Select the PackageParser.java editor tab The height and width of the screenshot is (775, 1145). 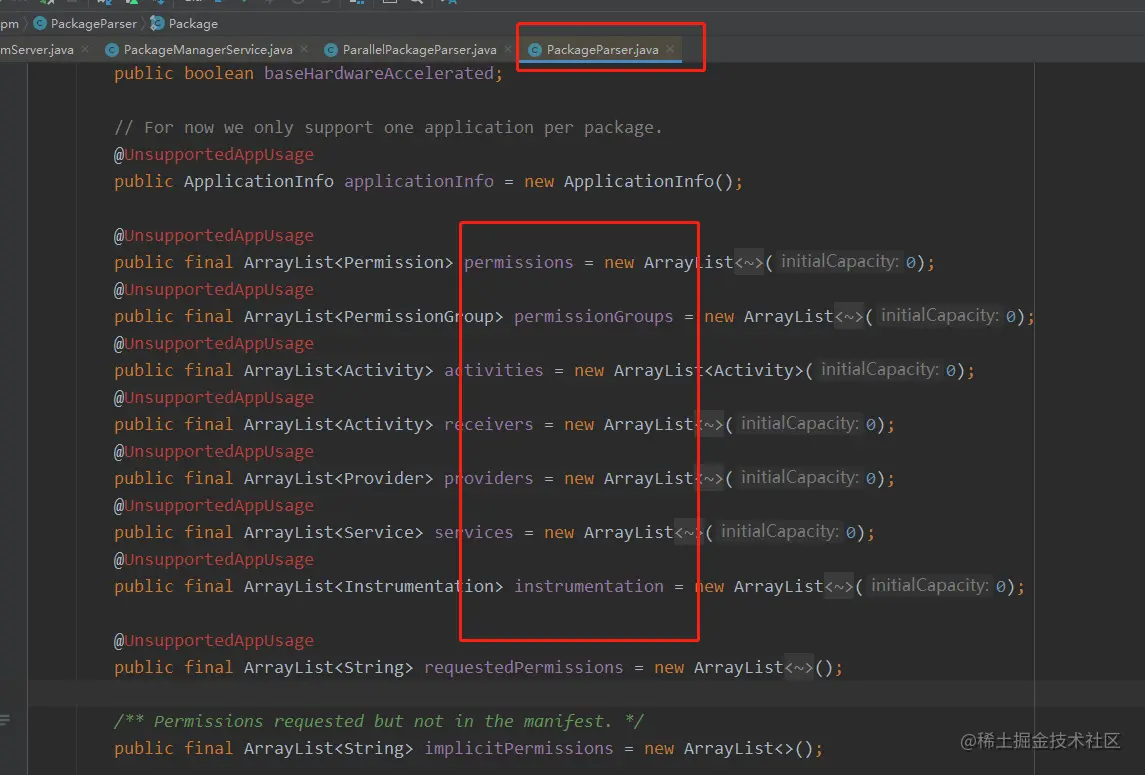pyautogui.click(x=602, y=50)
